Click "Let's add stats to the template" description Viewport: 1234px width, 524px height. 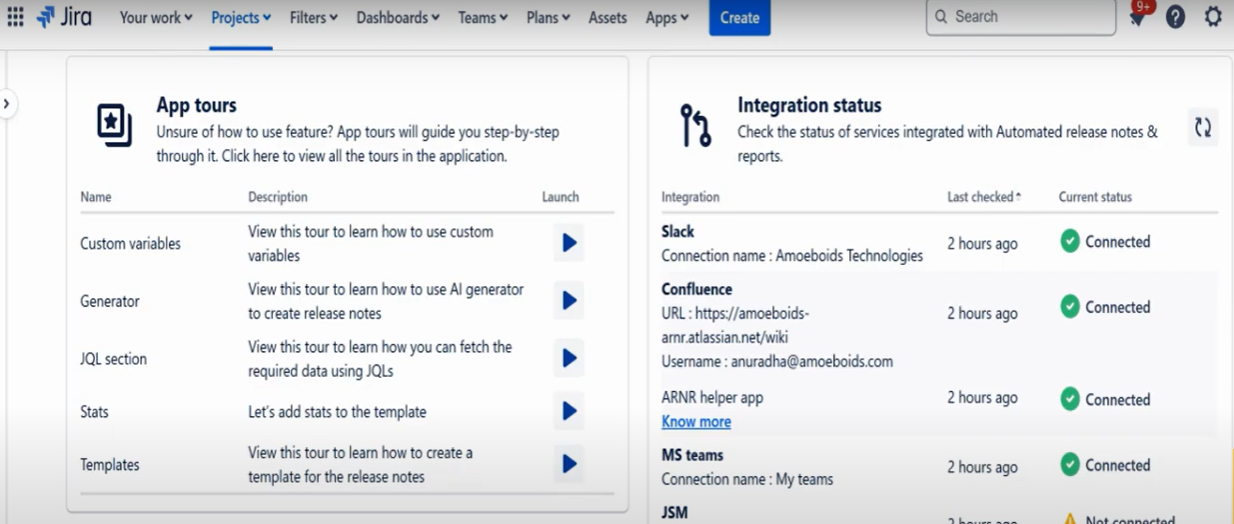pos(337,412)
